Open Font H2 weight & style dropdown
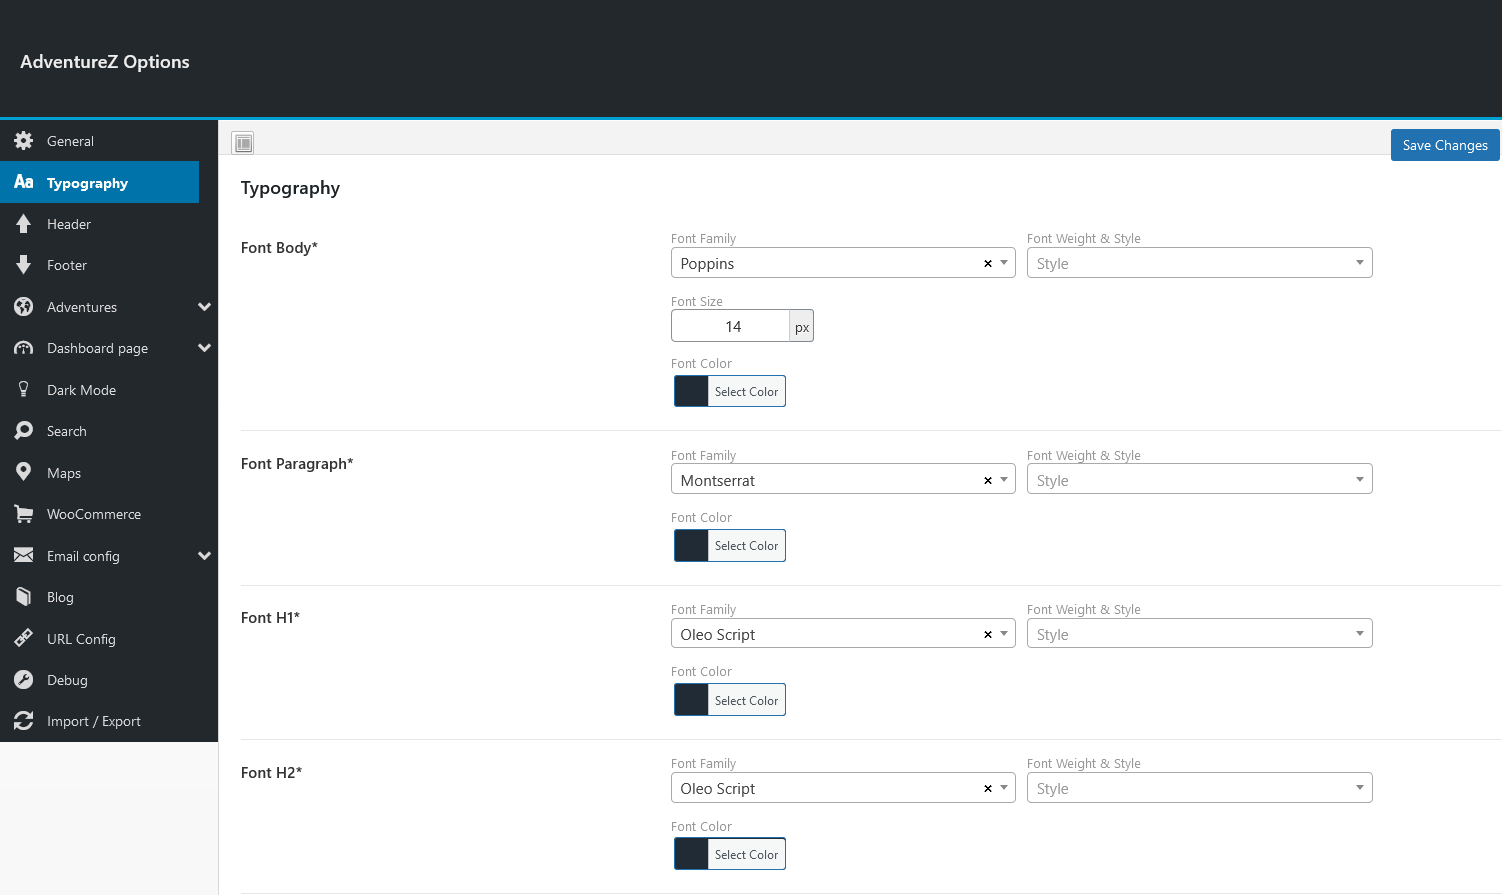The image size is (1502, 895). pyautogui.click(x=1199, y=788)
